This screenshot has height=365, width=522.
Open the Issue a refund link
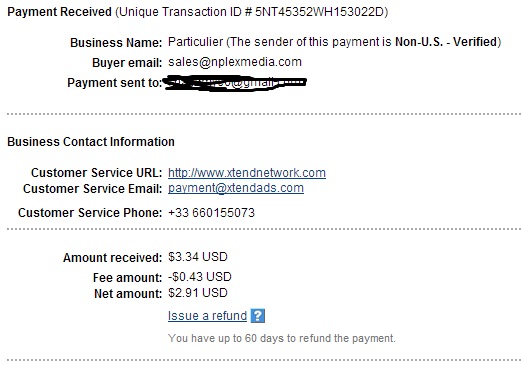point(207,316)
